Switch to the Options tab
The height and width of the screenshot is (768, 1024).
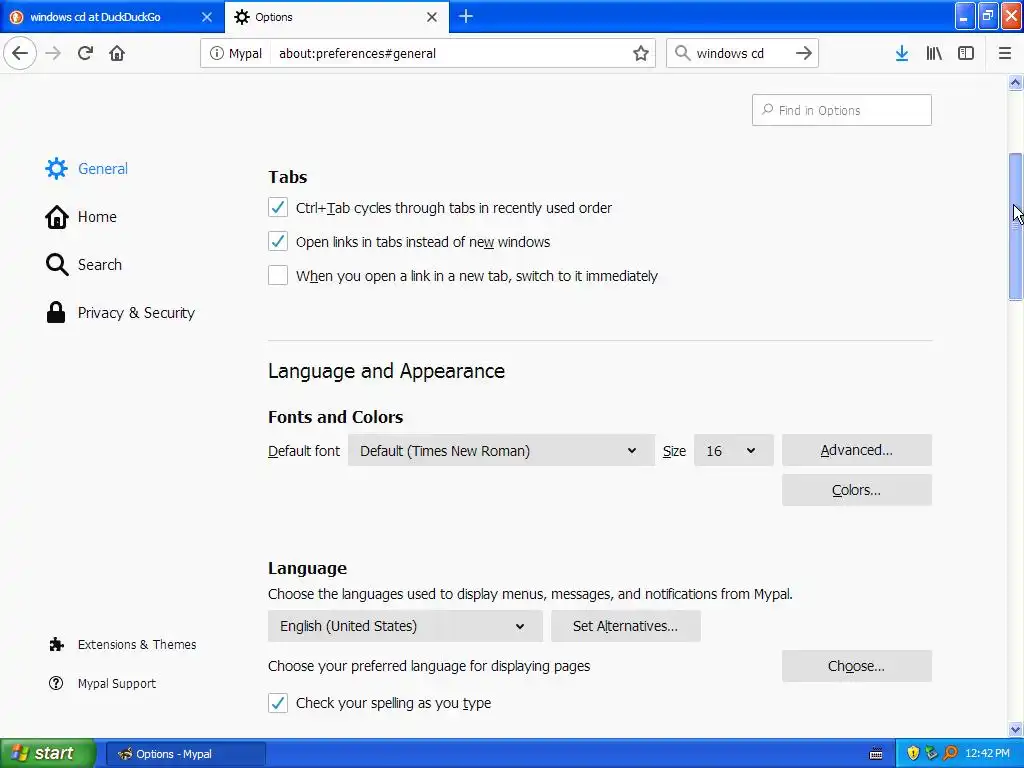336,17
